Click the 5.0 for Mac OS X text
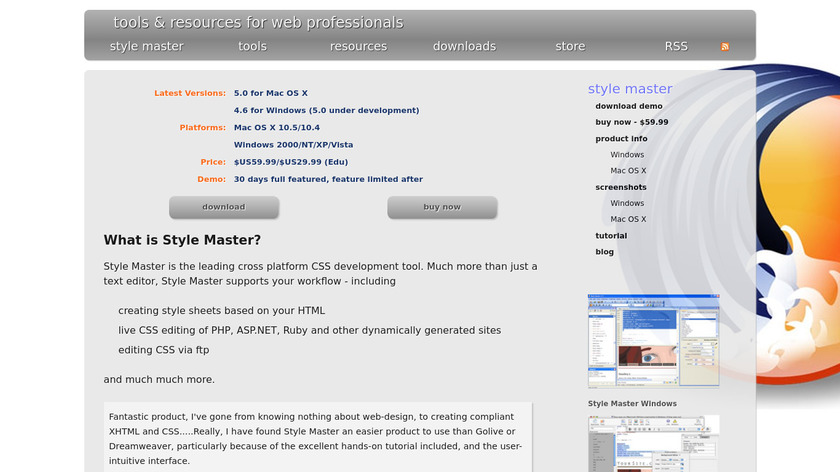The height and width of the screenshot is (472, 840). pos(271,93)
